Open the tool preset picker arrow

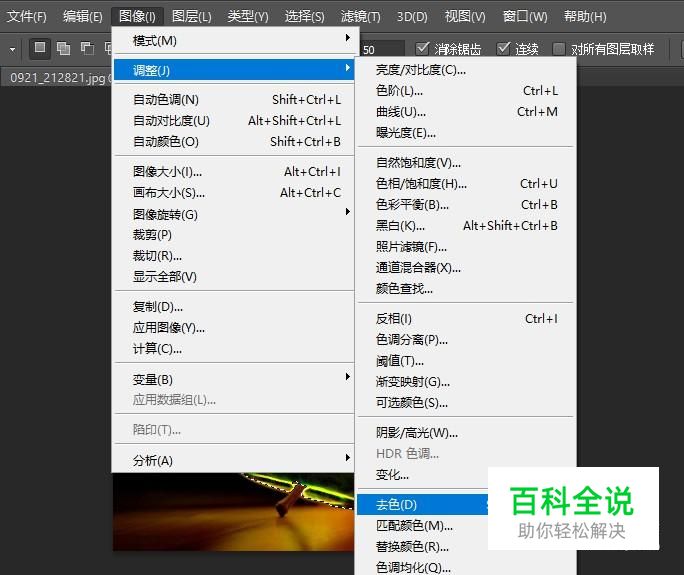tap(12, 49)
